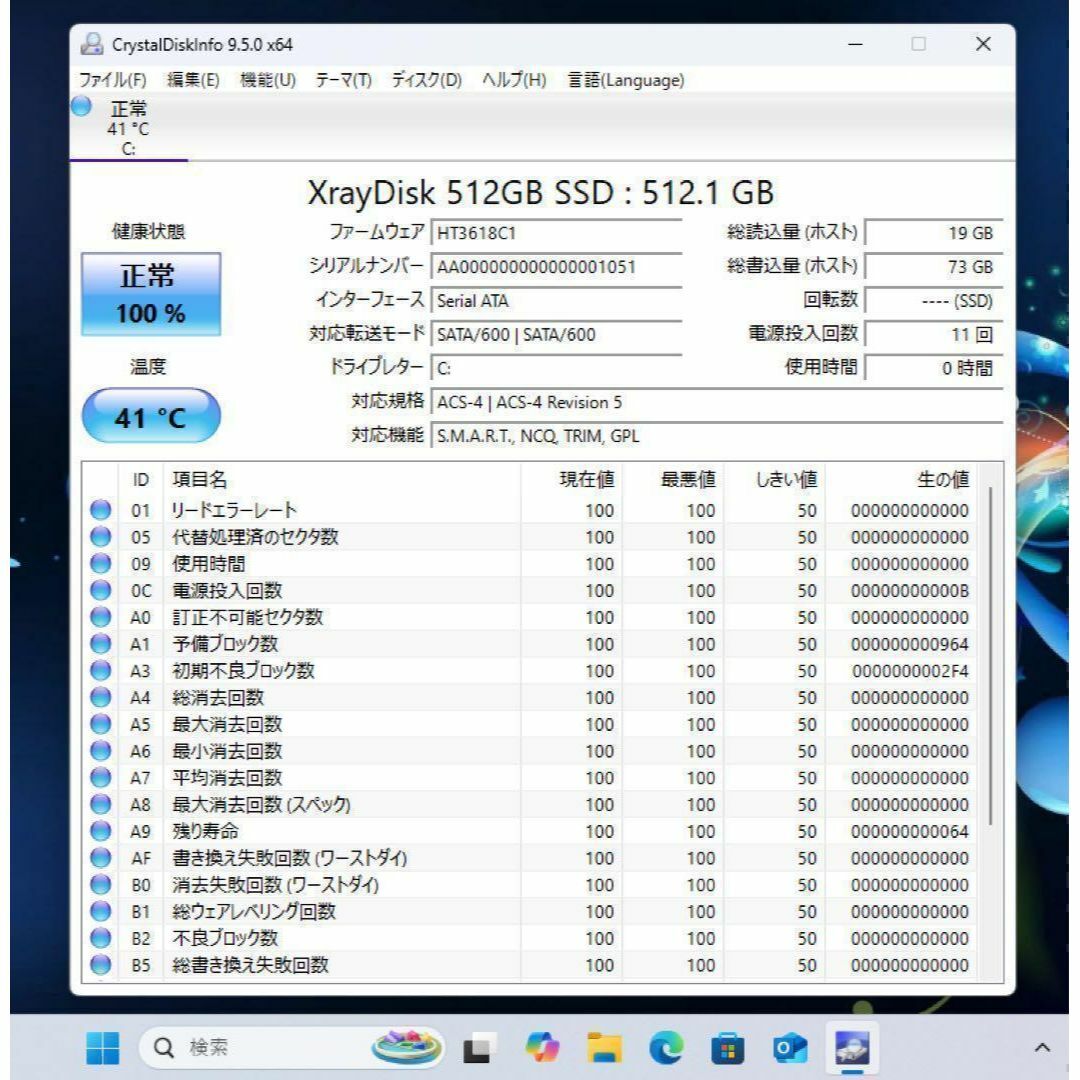Click the ドライブレター field showing C:
The image size is (1080, 1080).
[556, 368]
